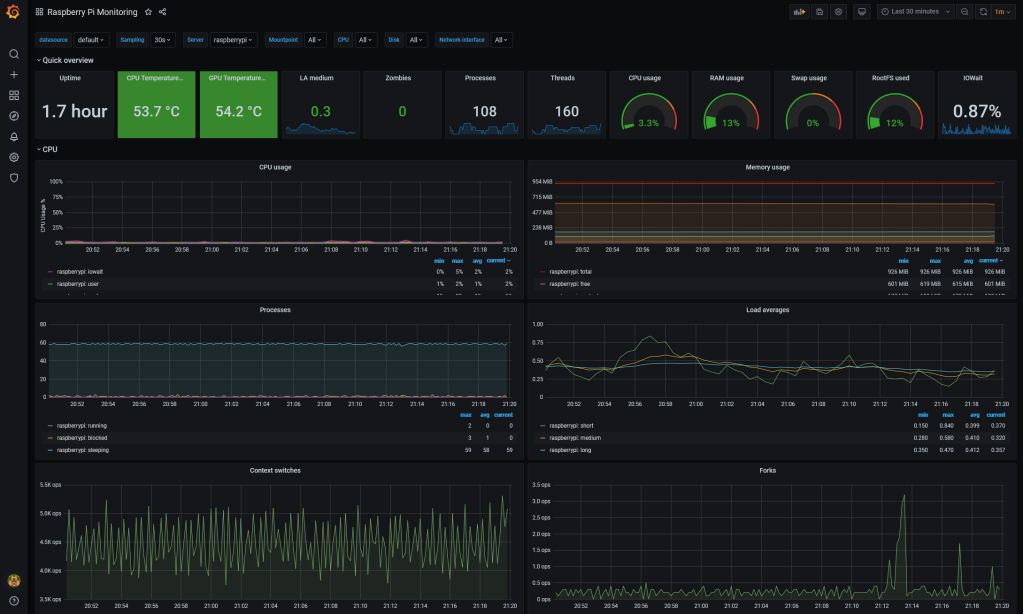Image resolution: width=1023 pixels, height=614 pixels.
Task: Share the dashboard using share icon
Action: click(162, 12)
